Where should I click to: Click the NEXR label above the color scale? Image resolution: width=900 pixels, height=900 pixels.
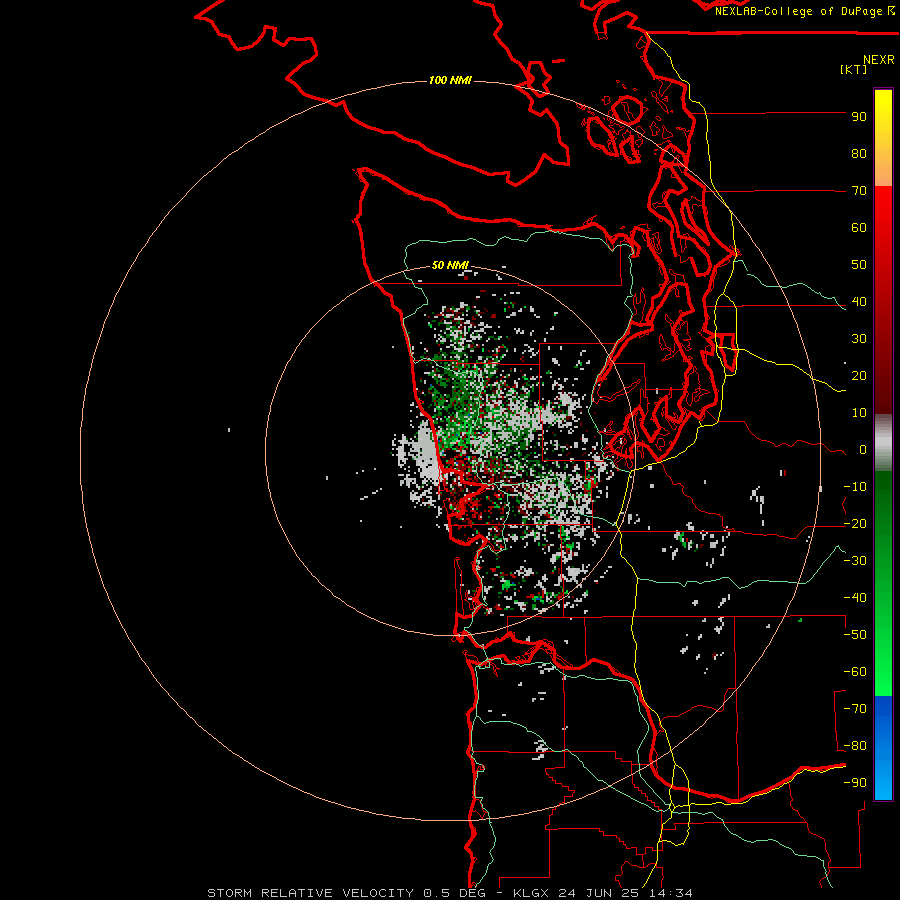[x=879, y=60]
